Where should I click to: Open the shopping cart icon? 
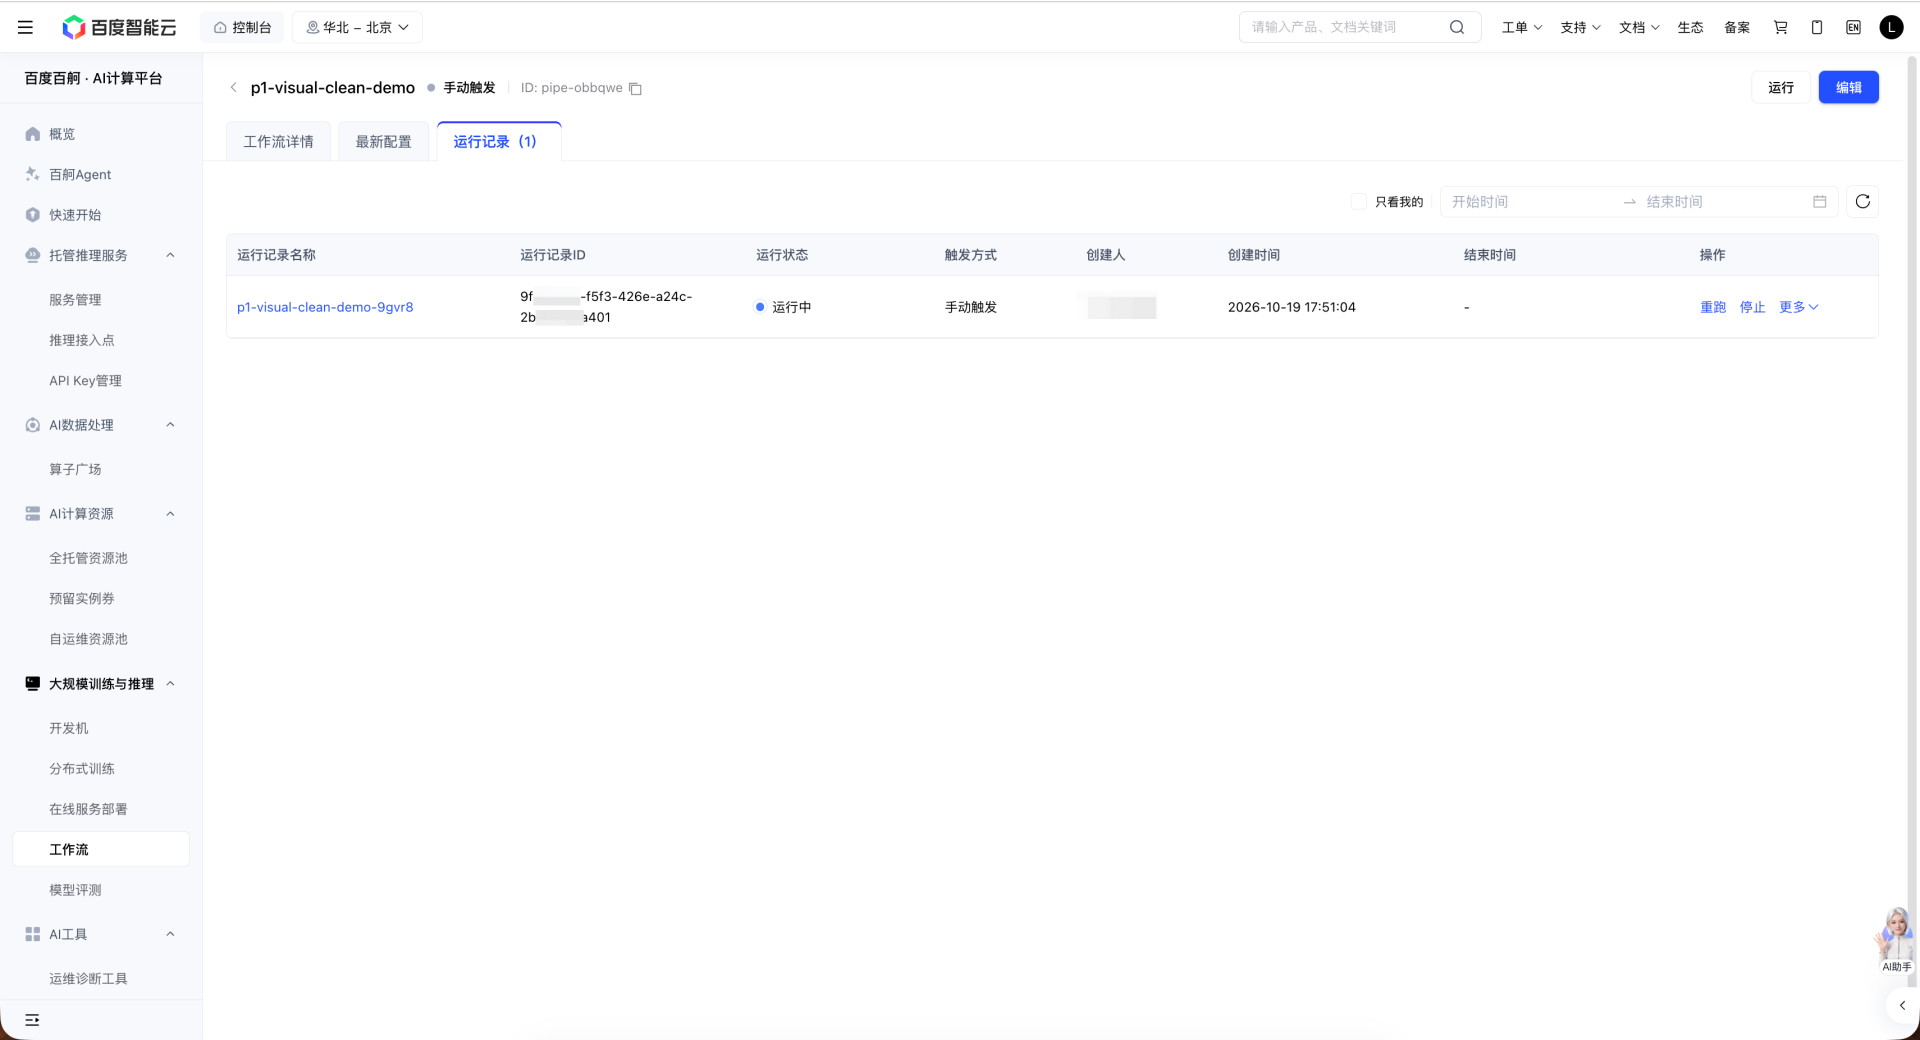coord(1781,27)
